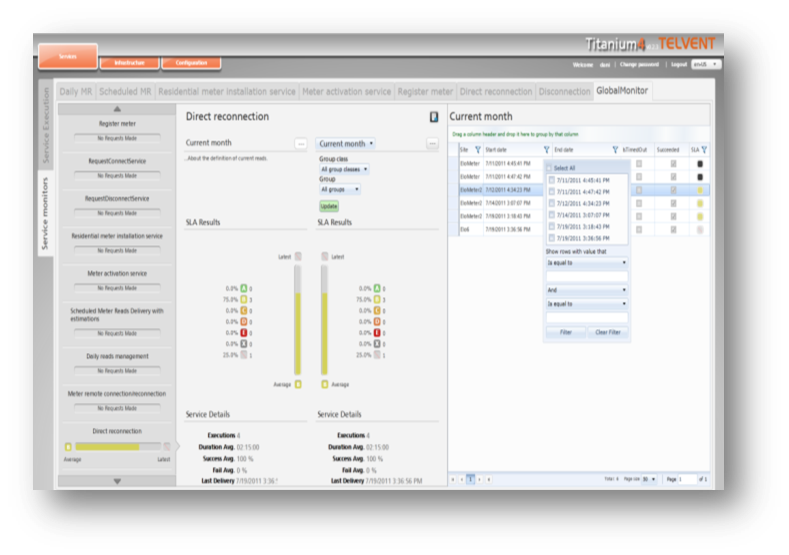
Task: Open the Start date column filter funnel
Action: click(x=546, y=149)
